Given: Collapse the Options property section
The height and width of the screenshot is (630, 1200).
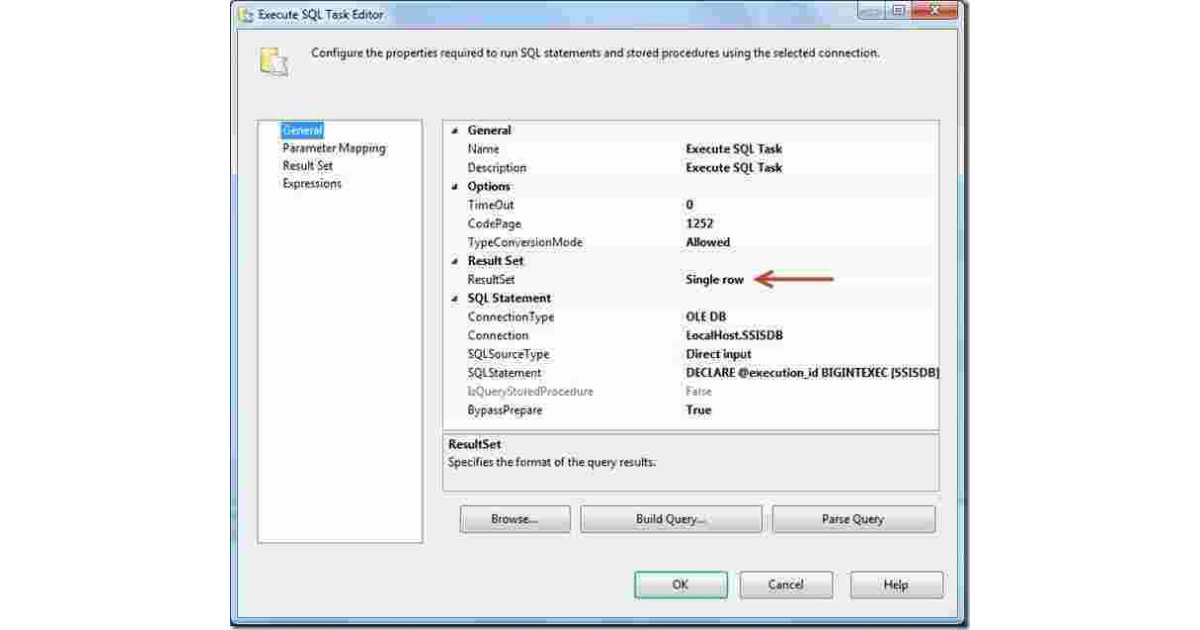Looking at the screenshot, I should click(456, 187).
